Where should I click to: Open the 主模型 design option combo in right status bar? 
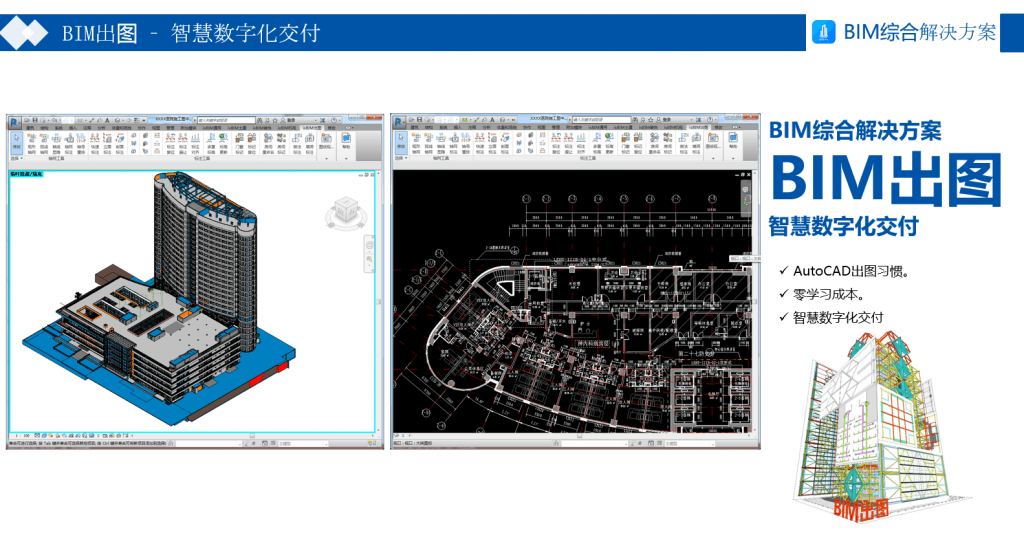[688, 443]
